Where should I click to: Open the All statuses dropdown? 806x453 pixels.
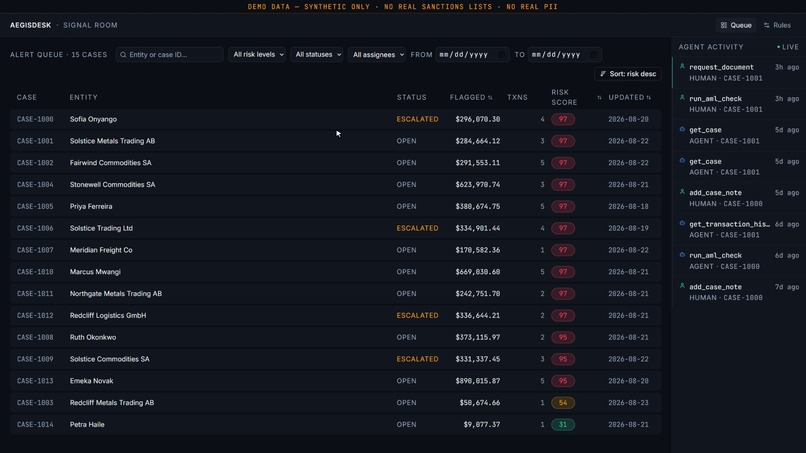click(x=318, y=55)
